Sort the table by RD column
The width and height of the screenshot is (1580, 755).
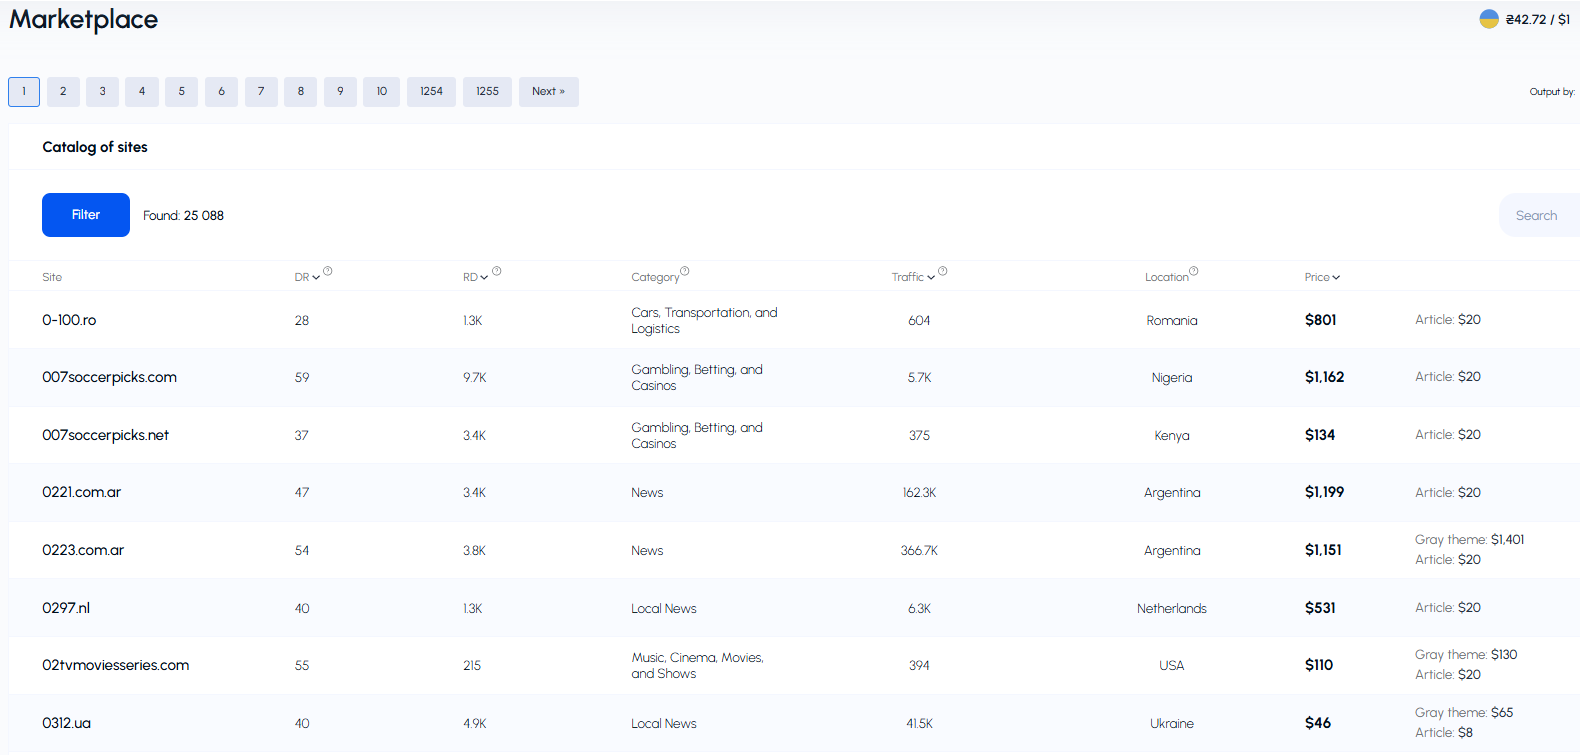tap(475, 277)
